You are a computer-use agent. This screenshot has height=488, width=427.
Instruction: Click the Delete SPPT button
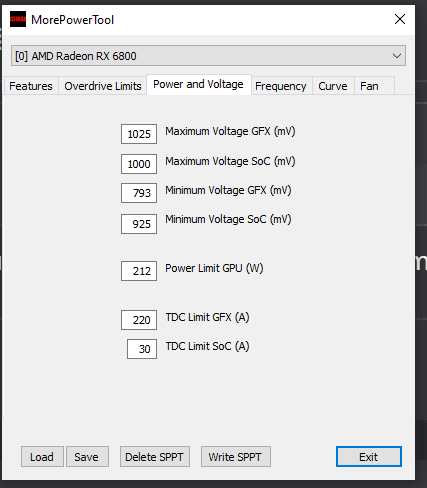(155, 457)
